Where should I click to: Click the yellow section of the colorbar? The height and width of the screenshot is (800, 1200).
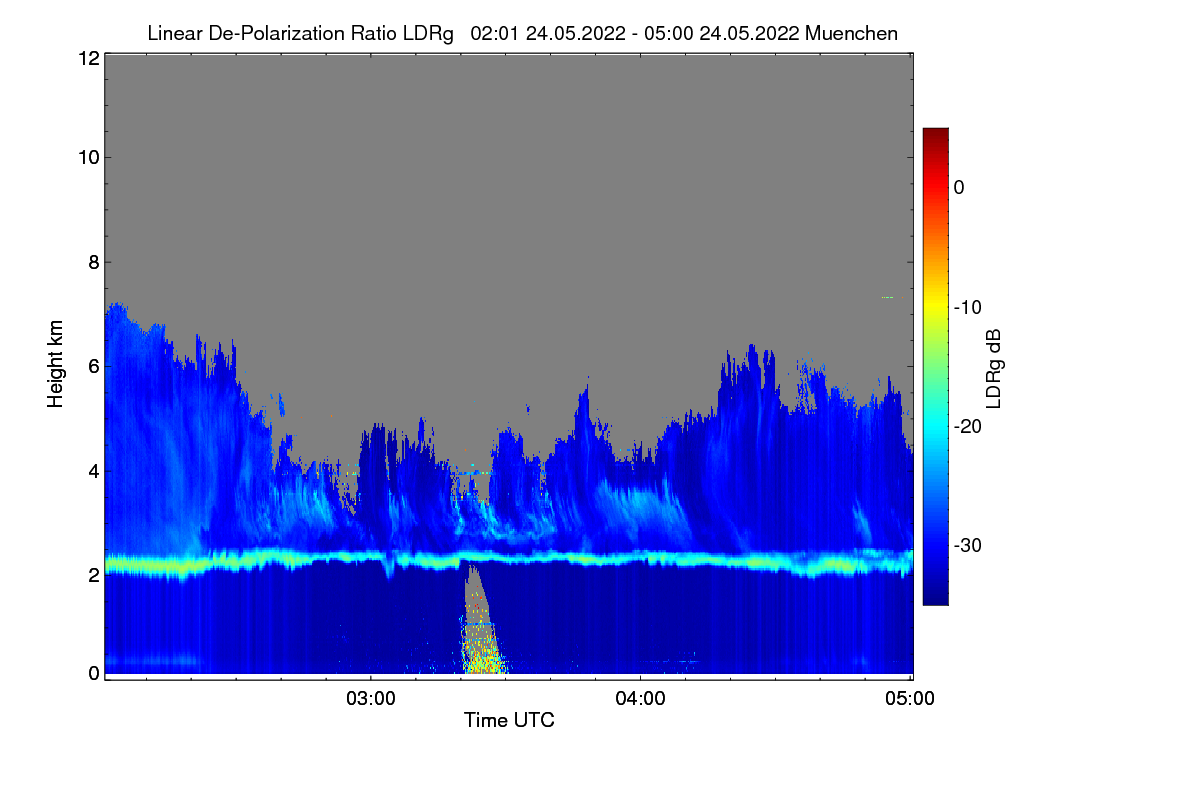pos(935,309)
